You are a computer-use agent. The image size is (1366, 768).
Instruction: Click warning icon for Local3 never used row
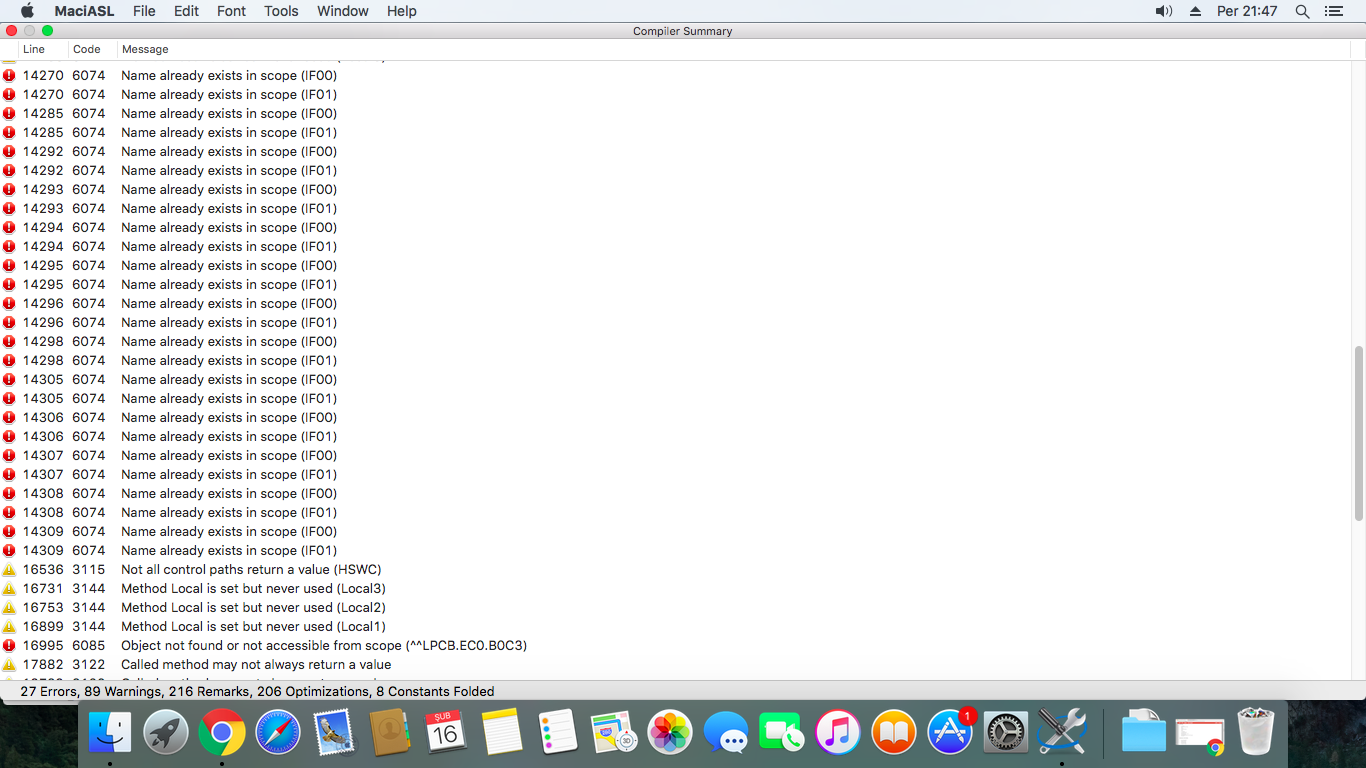point(9,589)
